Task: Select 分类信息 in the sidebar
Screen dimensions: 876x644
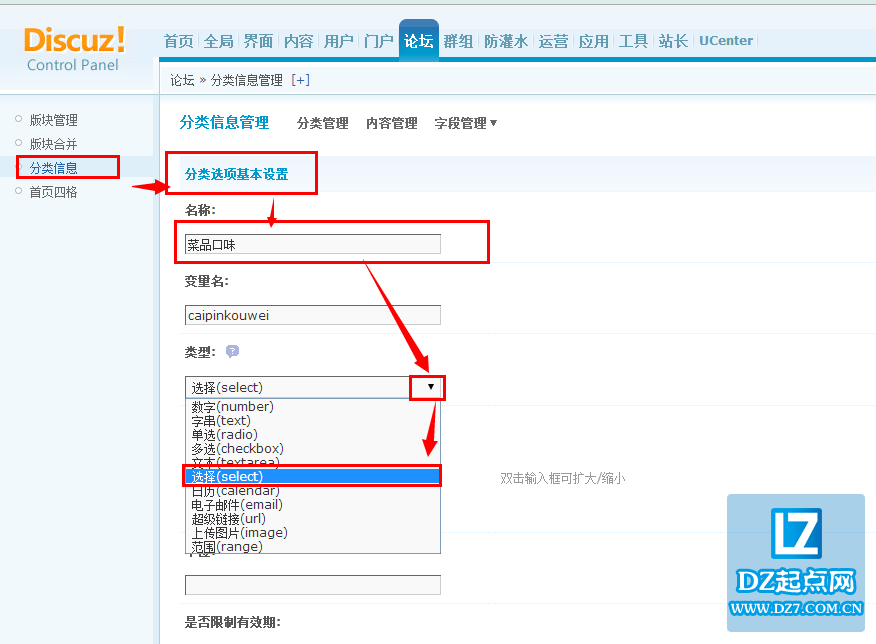Action: click(x=54, y=168)
